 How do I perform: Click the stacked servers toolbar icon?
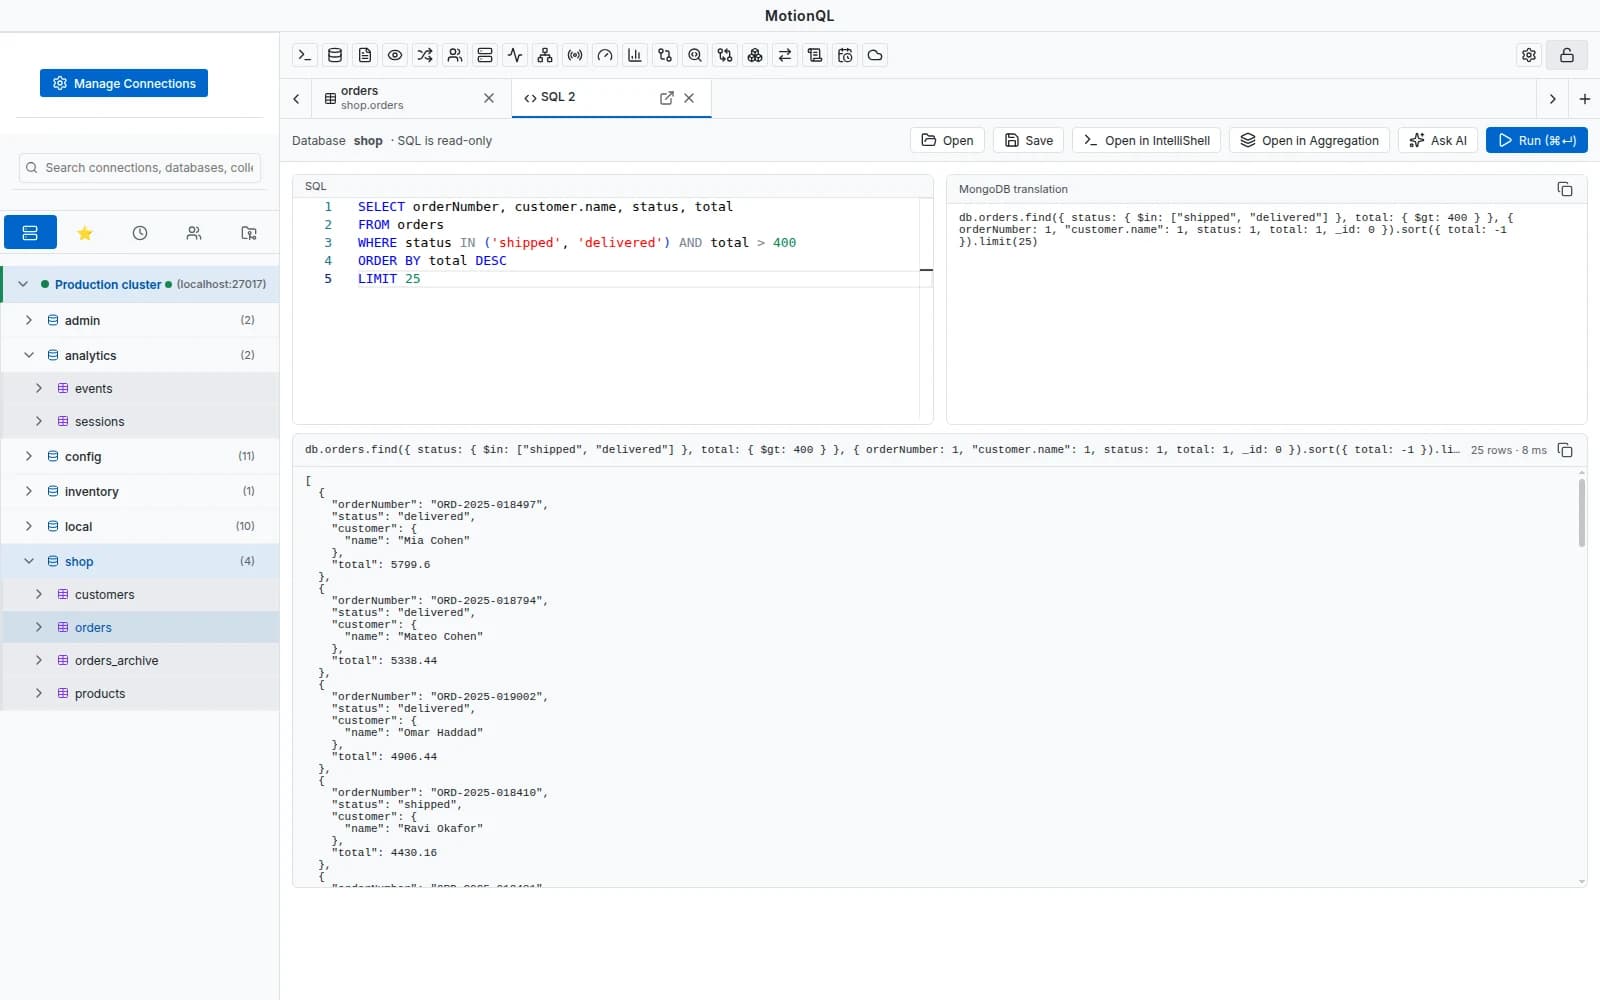click(485, 55)
